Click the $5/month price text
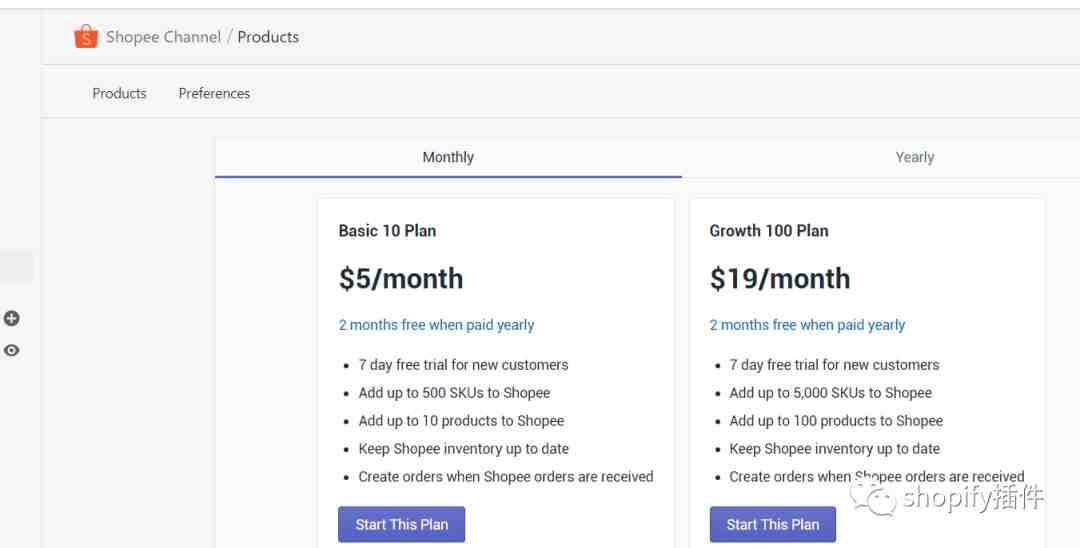The height and width of the screenshot is (548, 1080). (400, 279)
